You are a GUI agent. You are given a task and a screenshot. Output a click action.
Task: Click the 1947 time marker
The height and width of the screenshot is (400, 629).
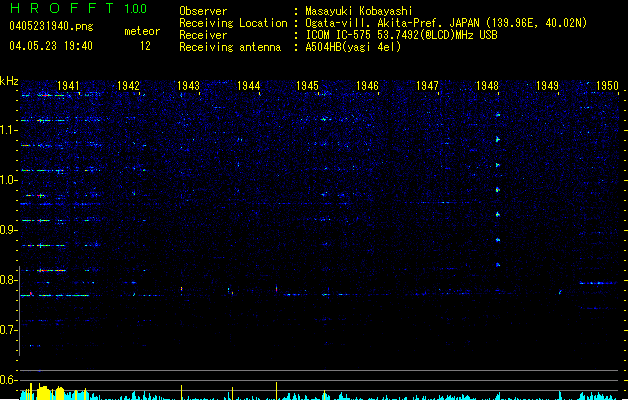tap(427, 85)
